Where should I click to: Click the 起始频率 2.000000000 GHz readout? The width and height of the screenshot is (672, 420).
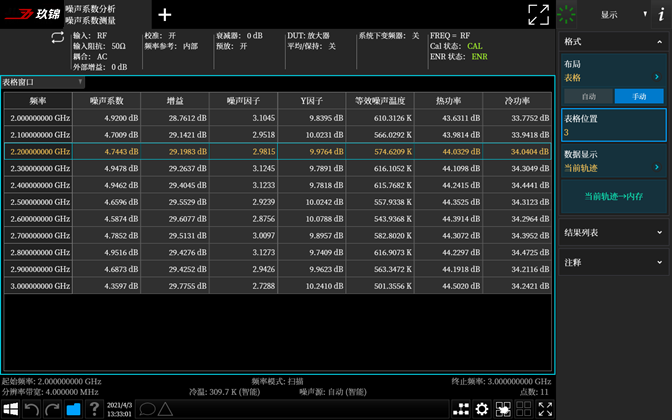point(51,381)
